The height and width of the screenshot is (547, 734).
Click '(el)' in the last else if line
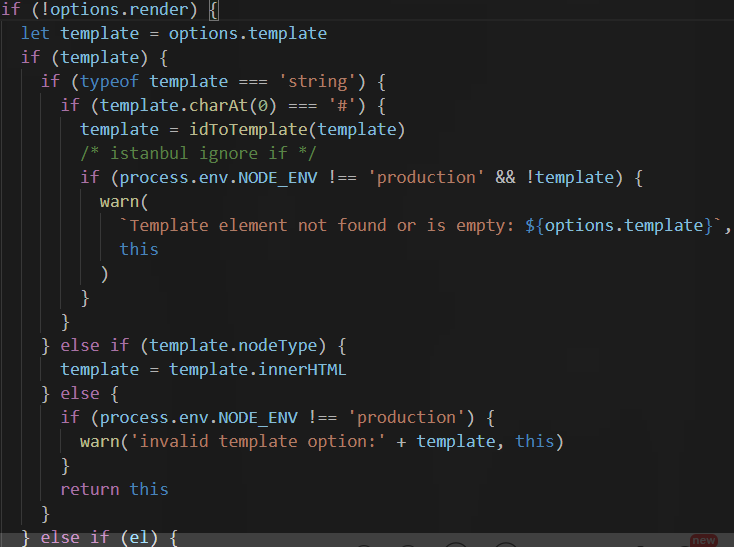point(139,538)
